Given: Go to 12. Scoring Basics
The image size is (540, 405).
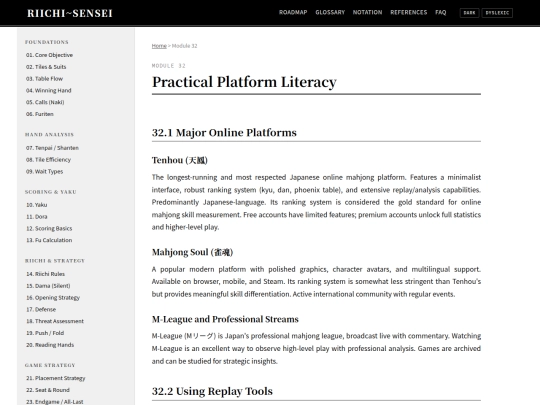Looking at the screenshot, I should [x=49, y=228].
